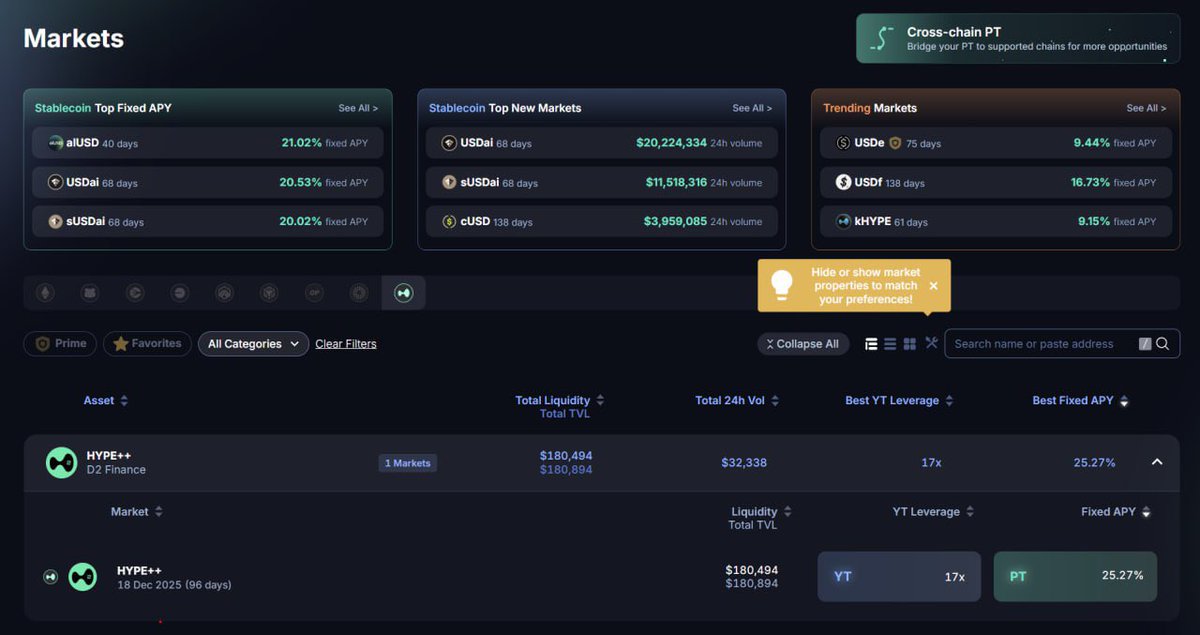
Task: Select the PT 25.27% button for HYPE++
Action: (x=1075, y=576)
